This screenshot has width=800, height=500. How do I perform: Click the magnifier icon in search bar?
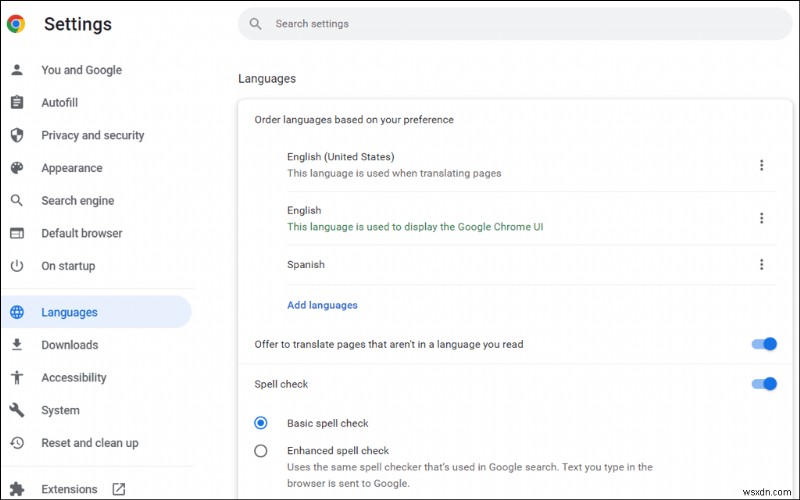pos(256,24)
